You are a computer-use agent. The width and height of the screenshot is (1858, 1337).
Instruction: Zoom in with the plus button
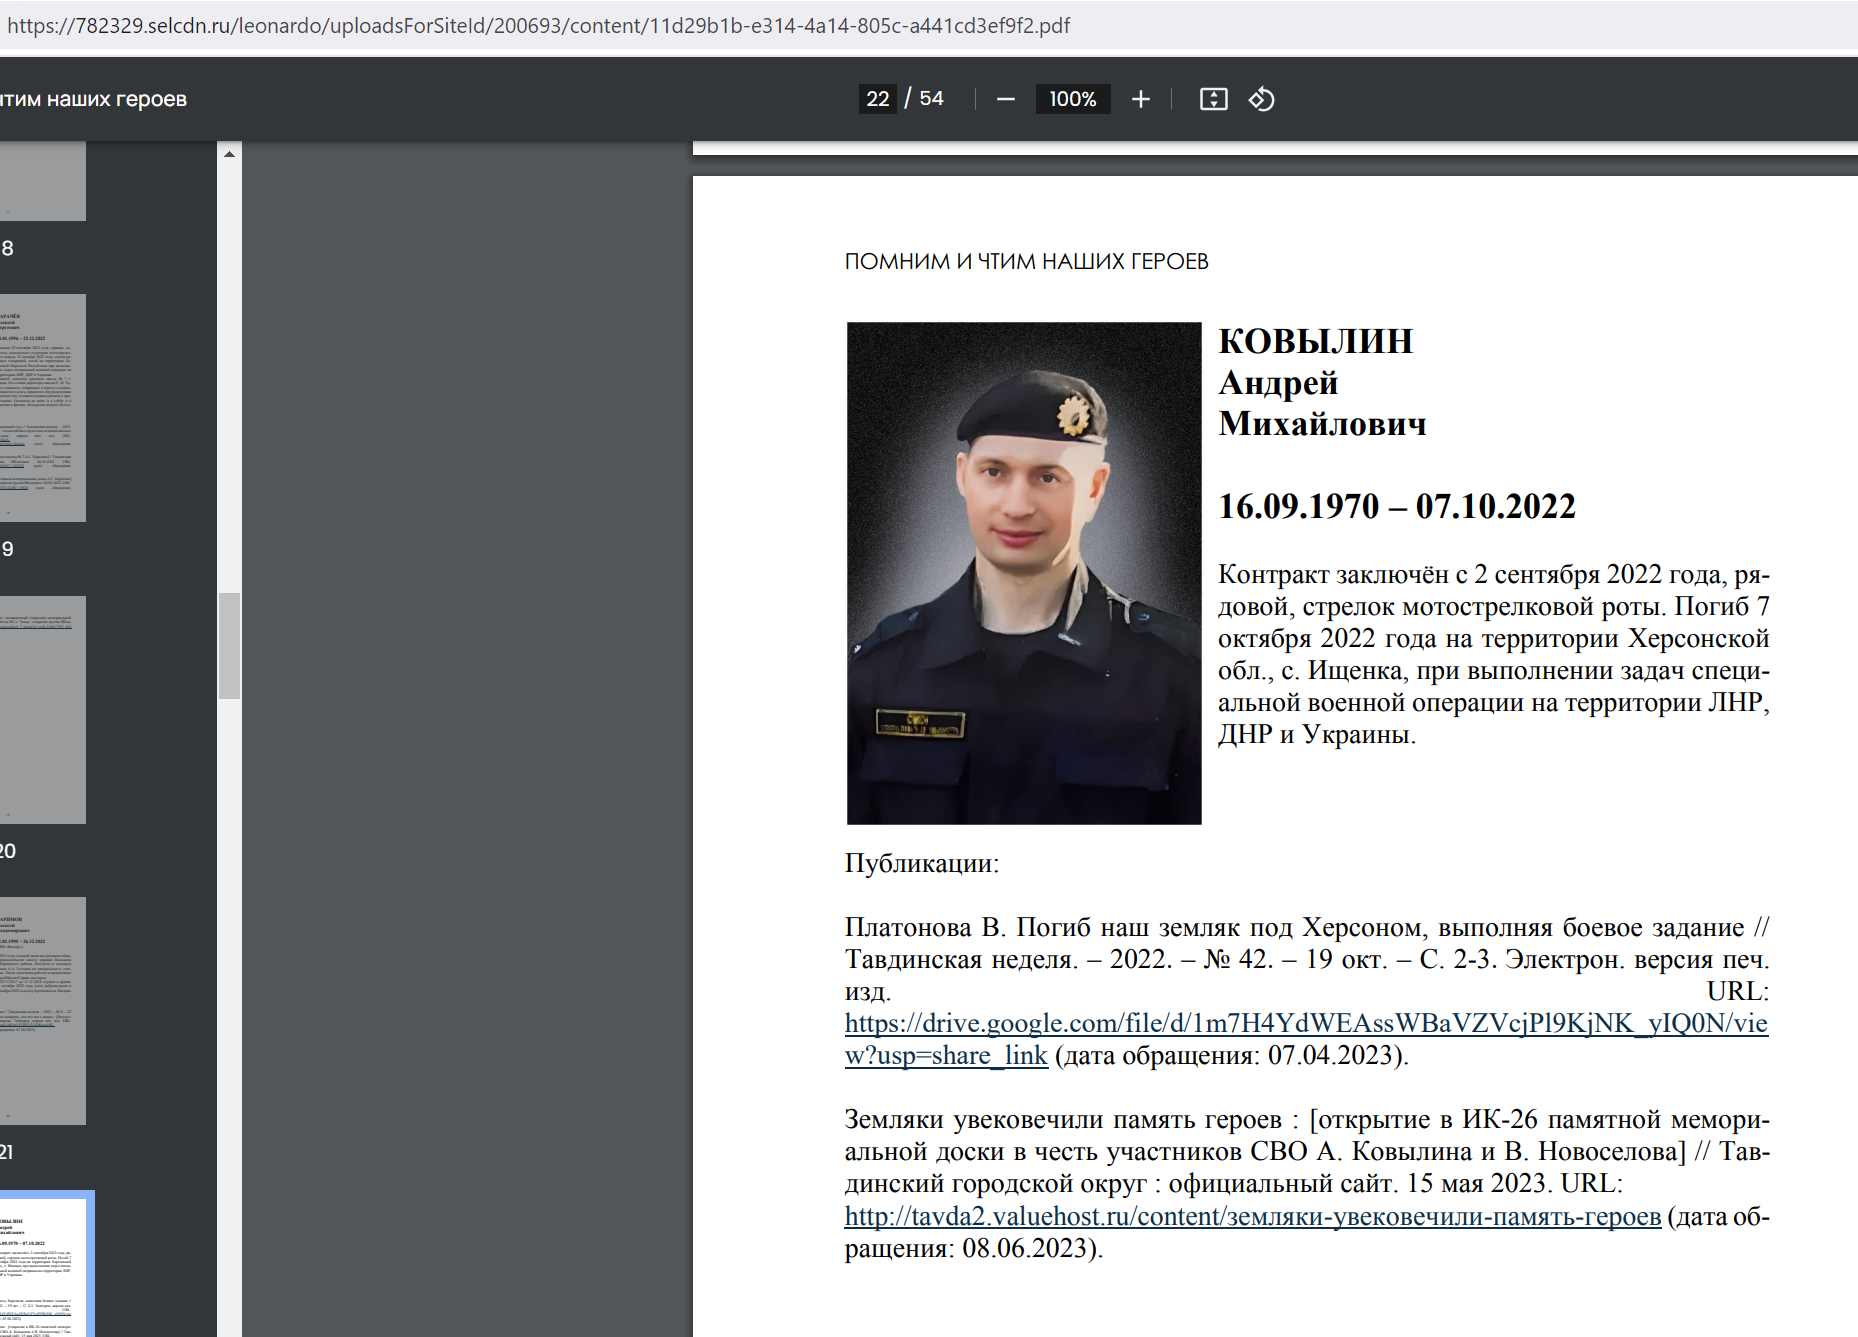point(1141,99)
